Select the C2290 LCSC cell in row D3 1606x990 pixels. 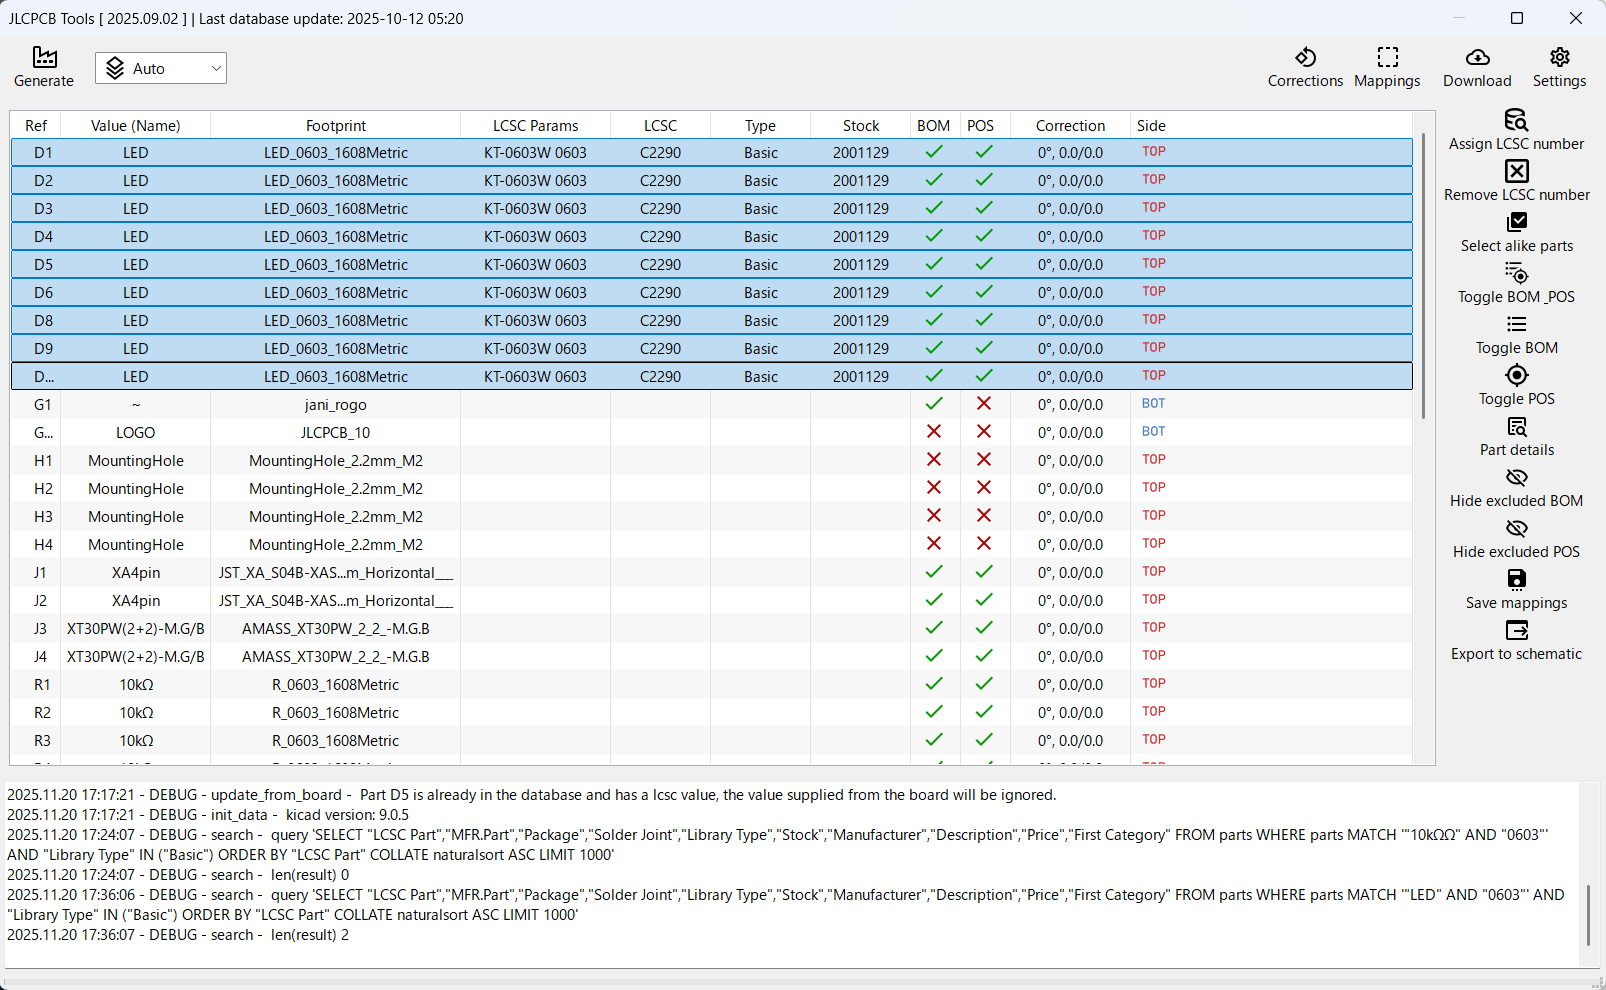pyautogui.click(x=660, y=208)
